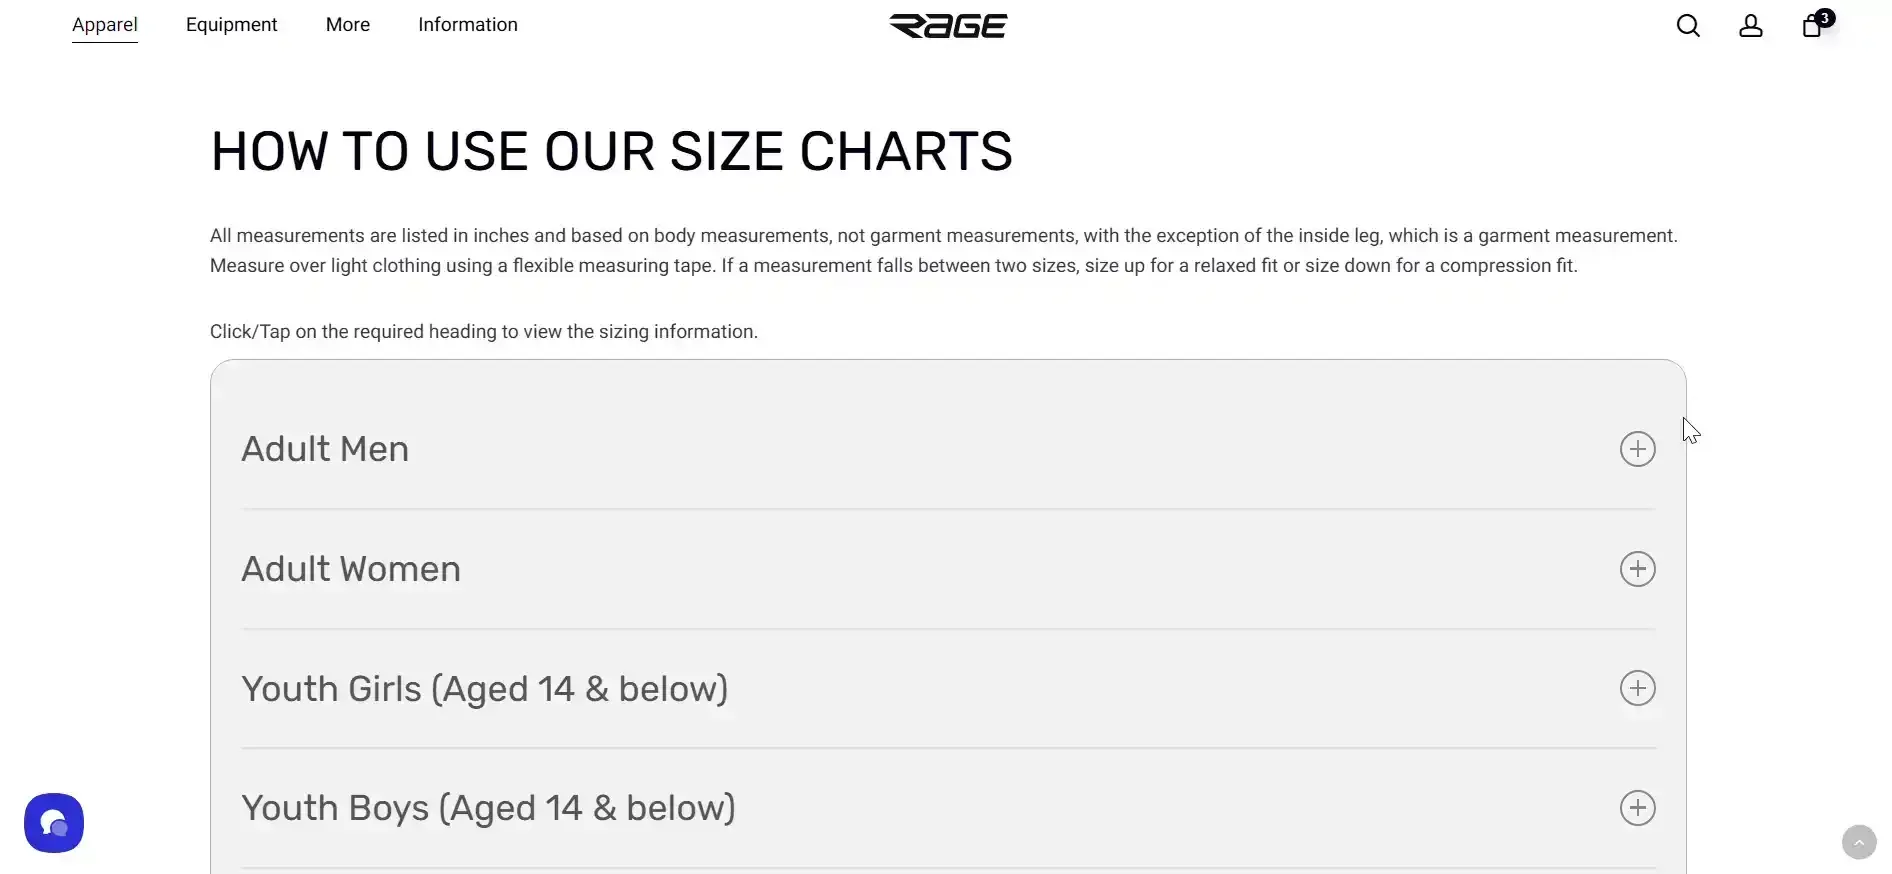This screenshot has width=1892, height=874.
Task: Click the scroll-to-top arrow button
Action: coord(1859,842)
